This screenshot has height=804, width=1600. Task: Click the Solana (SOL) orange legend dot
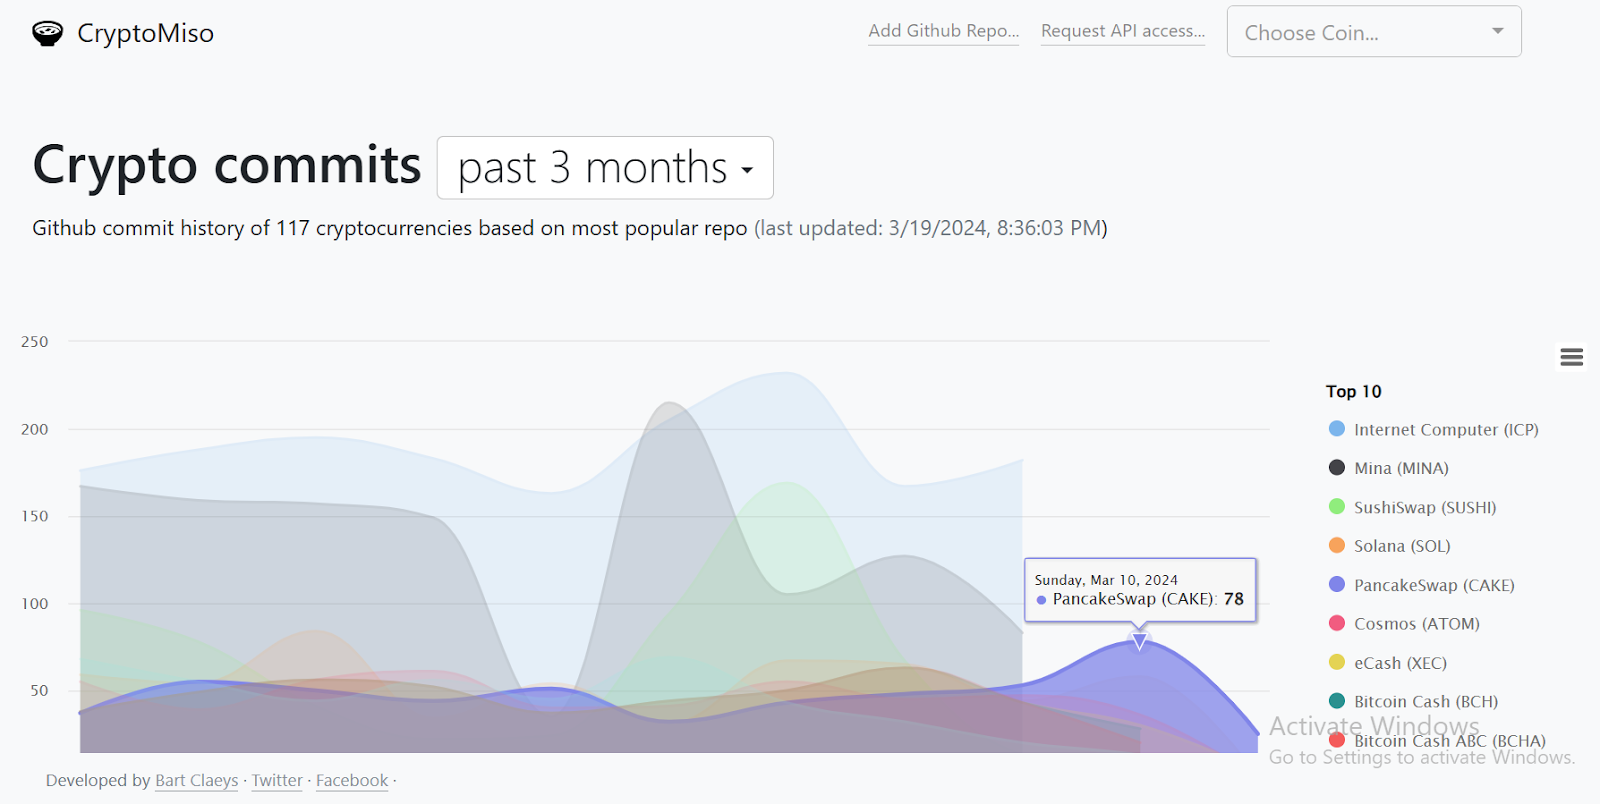pyautogui.click(x=1337, y=546)
